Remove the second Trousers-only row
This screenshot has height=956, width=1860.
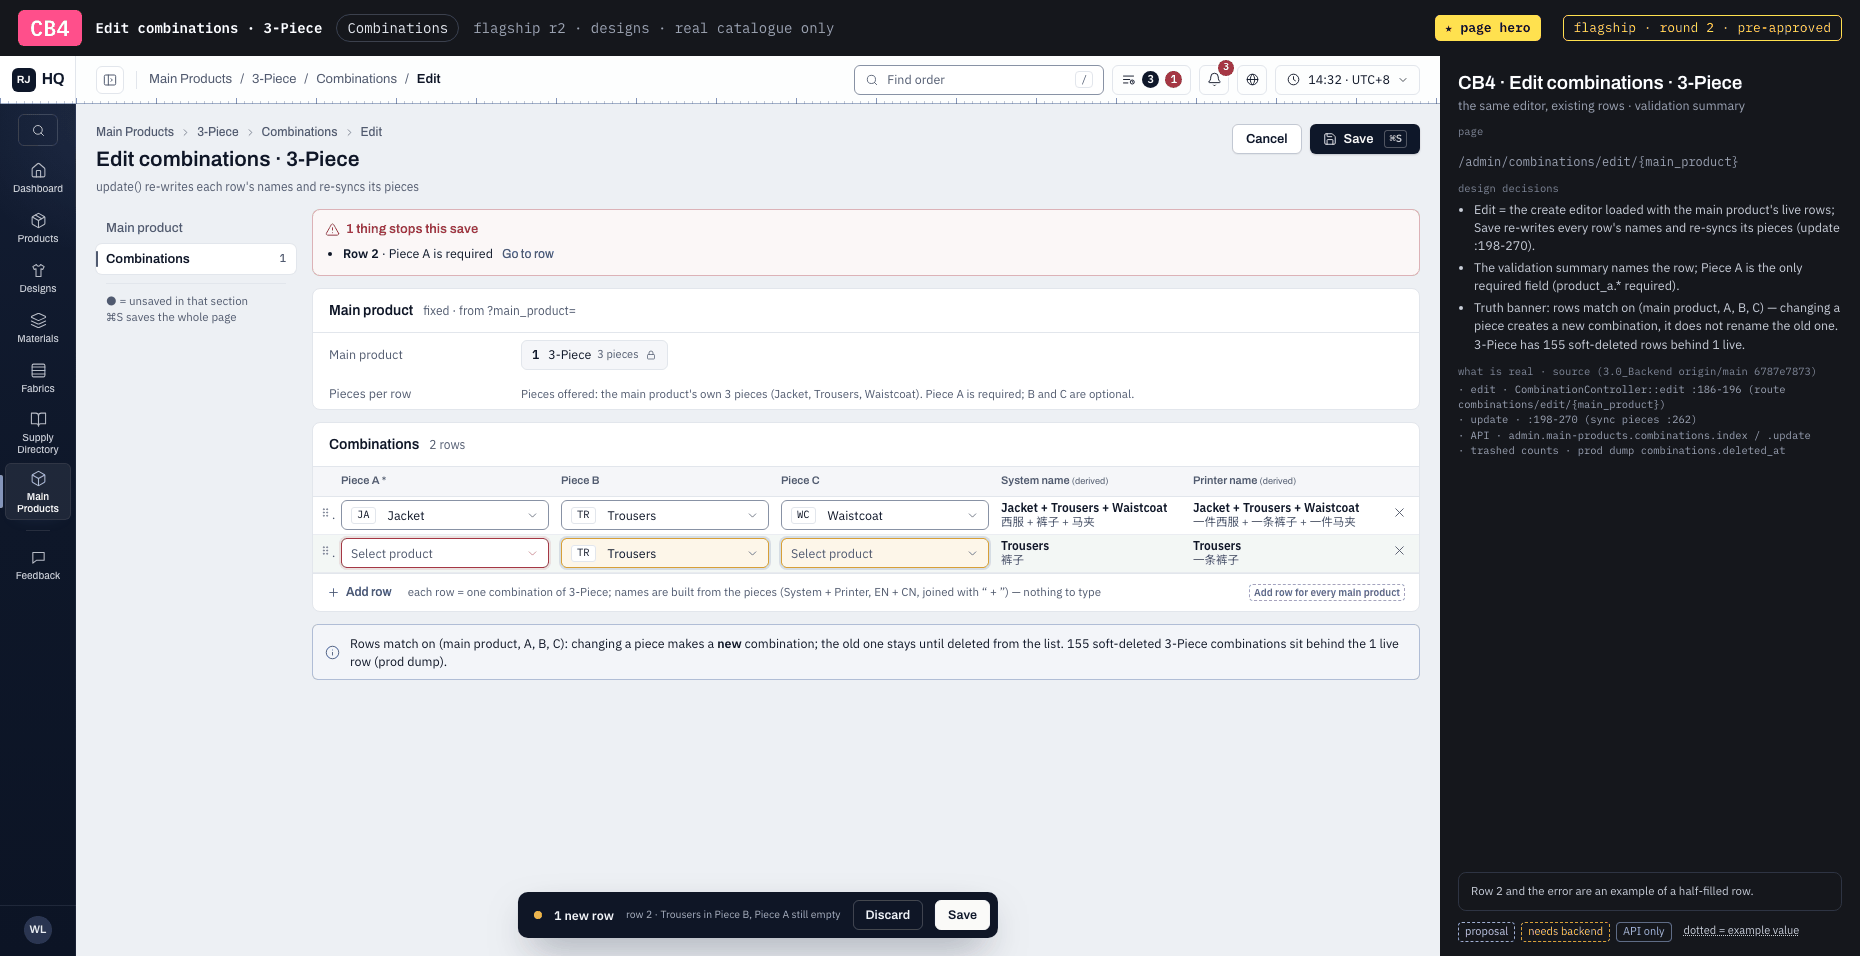coord(1399,551)
